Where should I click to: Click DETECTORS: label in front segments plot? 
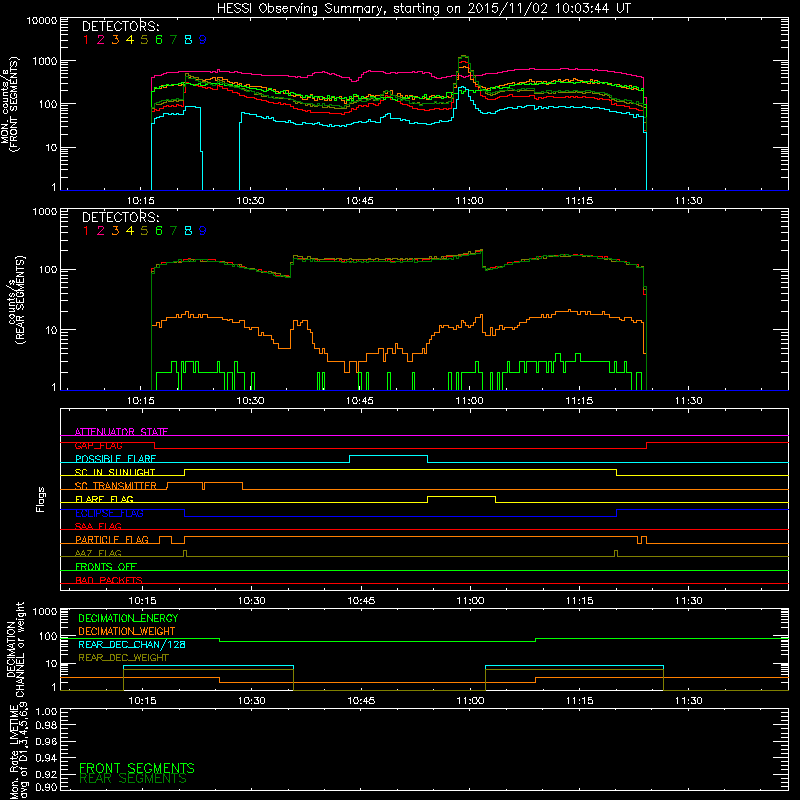click(120, 27)
